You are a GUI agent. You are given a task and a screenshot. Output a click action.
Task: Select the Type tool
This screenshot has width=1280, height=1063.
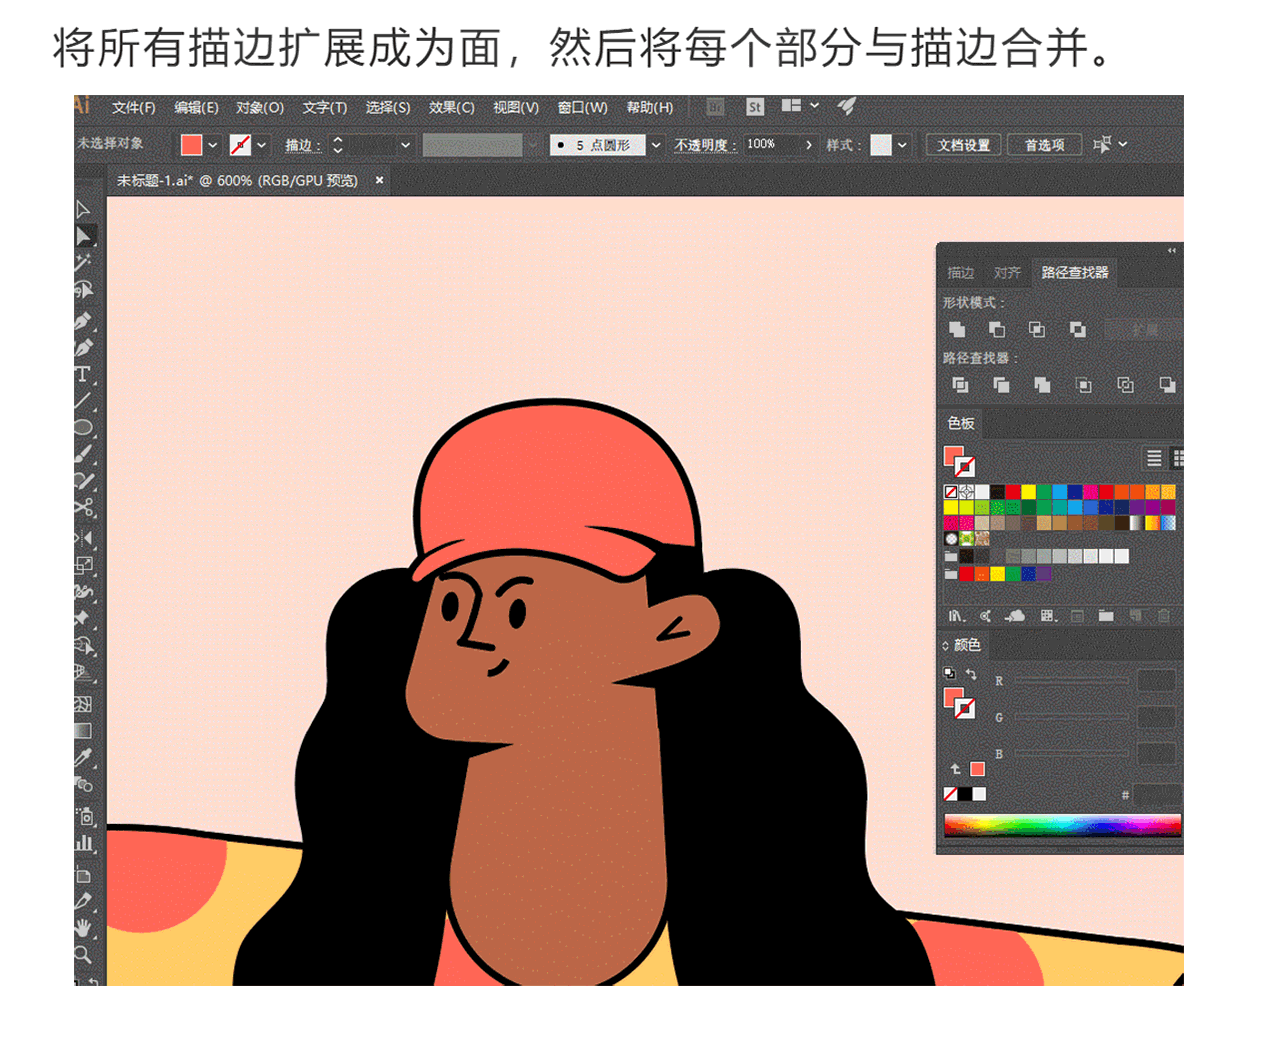coord(84,375)
